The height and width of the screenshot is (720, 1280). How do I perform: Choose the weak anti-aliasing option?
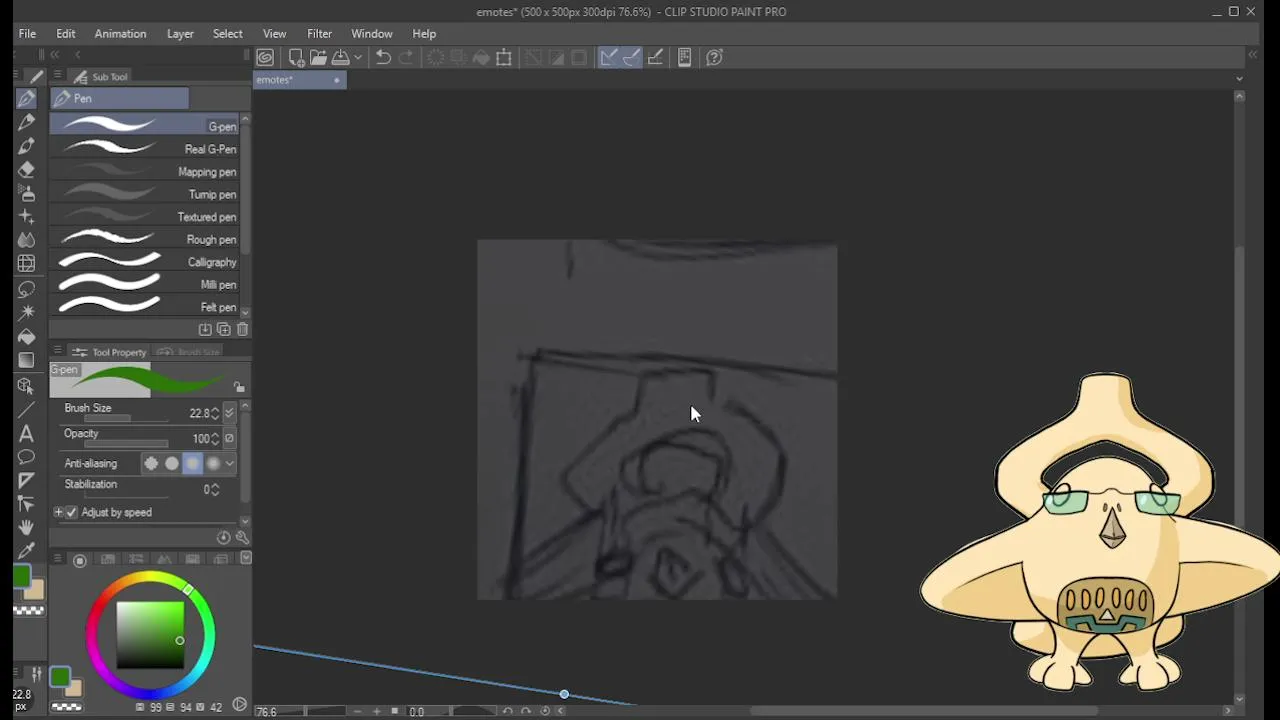(172, 463)
